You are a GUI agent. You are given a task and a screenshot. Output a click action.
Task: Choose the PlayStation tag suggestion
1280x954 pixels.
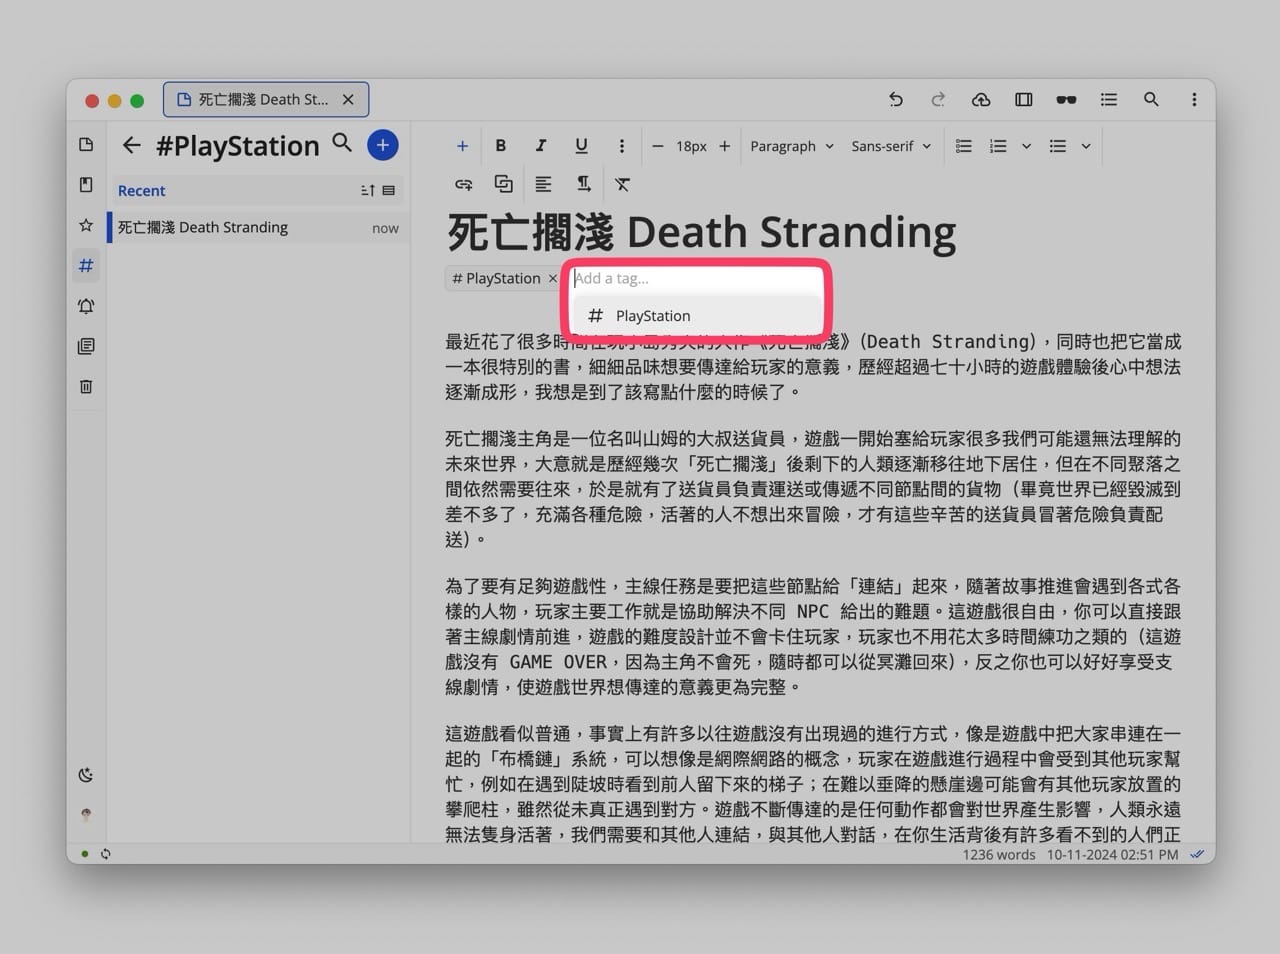click(697, 316)
